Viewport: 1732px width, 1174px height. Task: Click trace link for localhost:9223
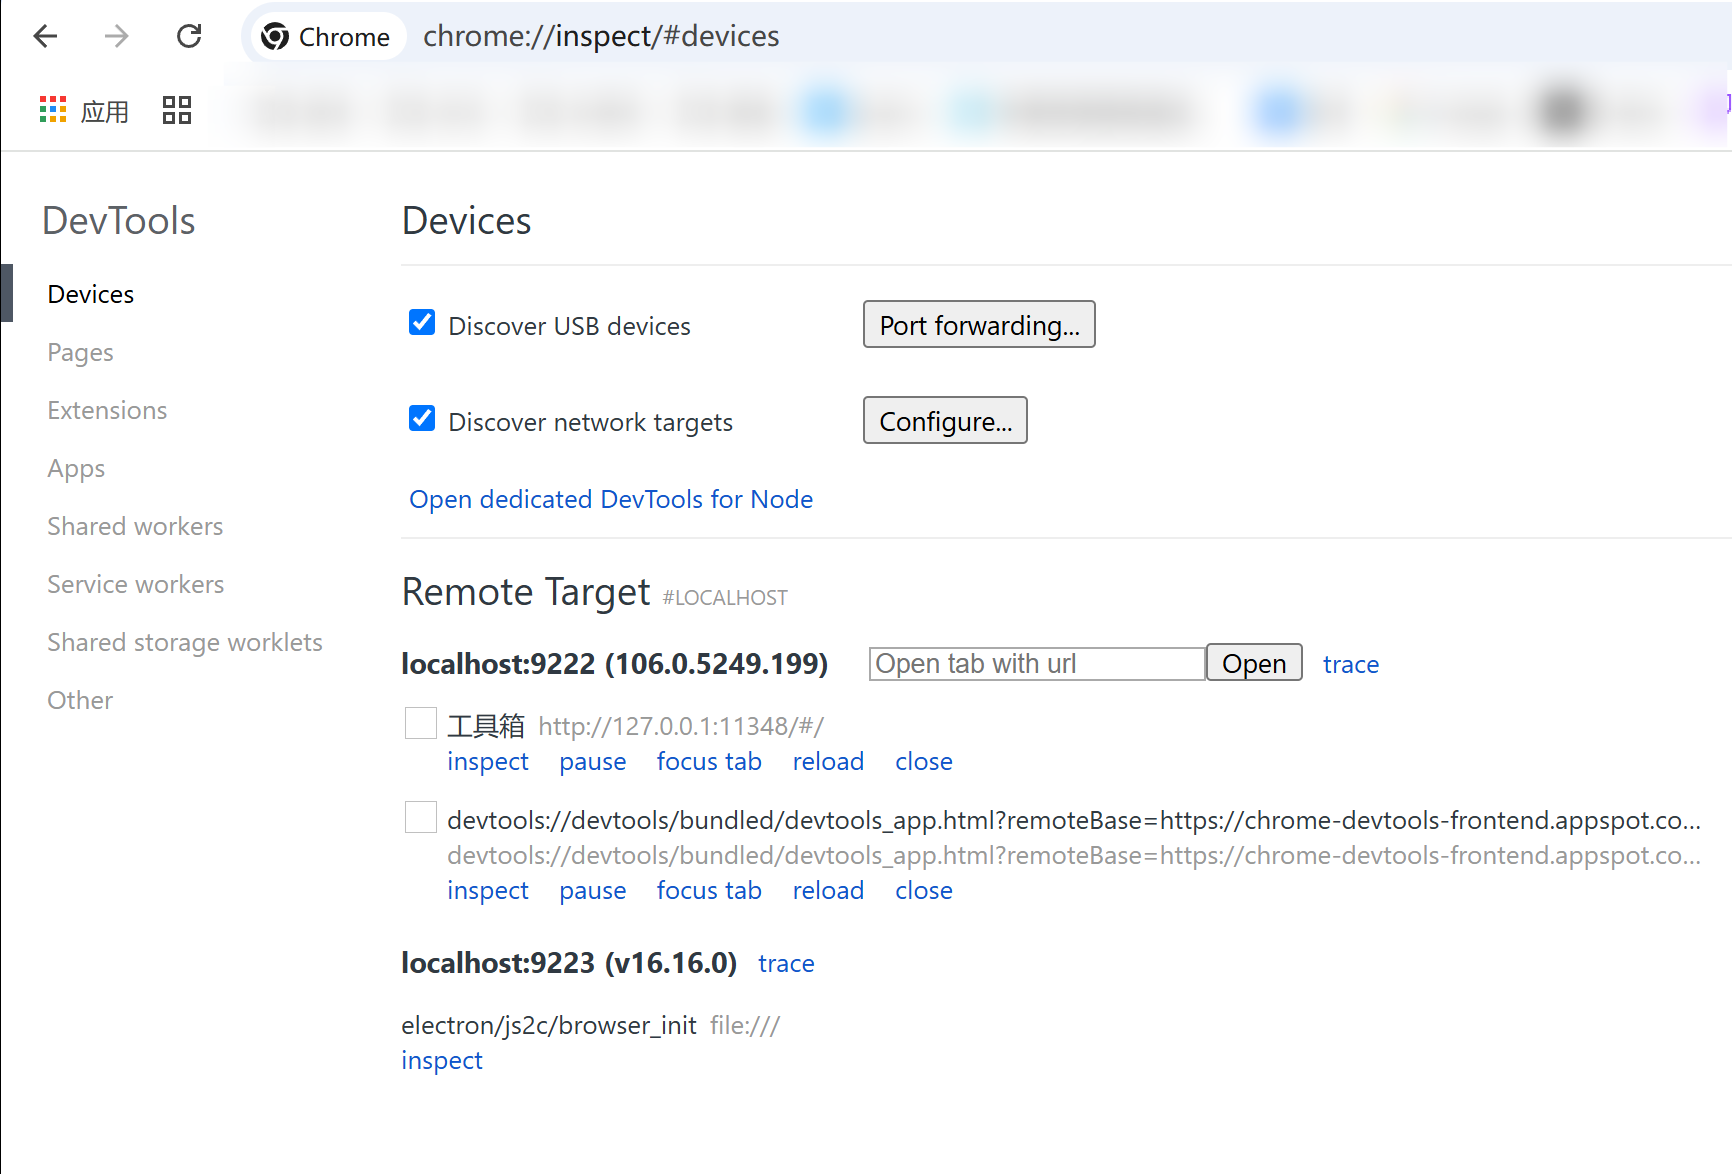pos(786,963)
